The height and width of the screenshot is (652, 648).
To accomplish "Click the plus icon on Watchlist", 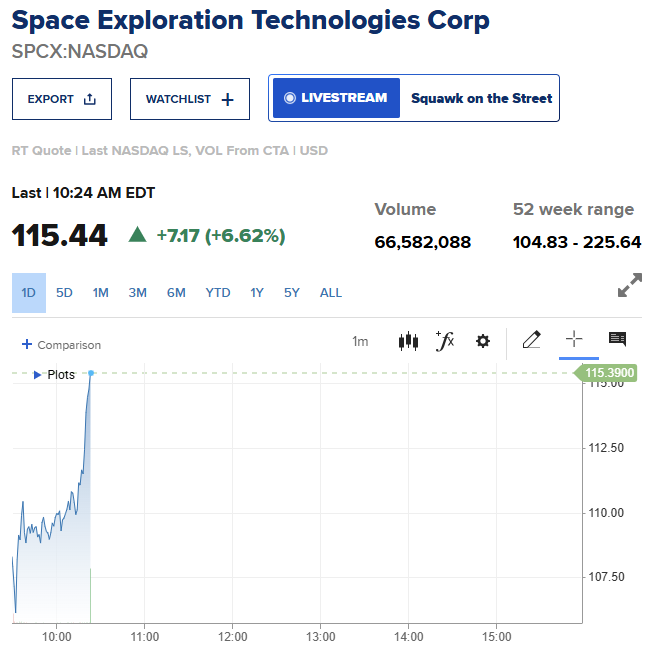I will 228,99.
